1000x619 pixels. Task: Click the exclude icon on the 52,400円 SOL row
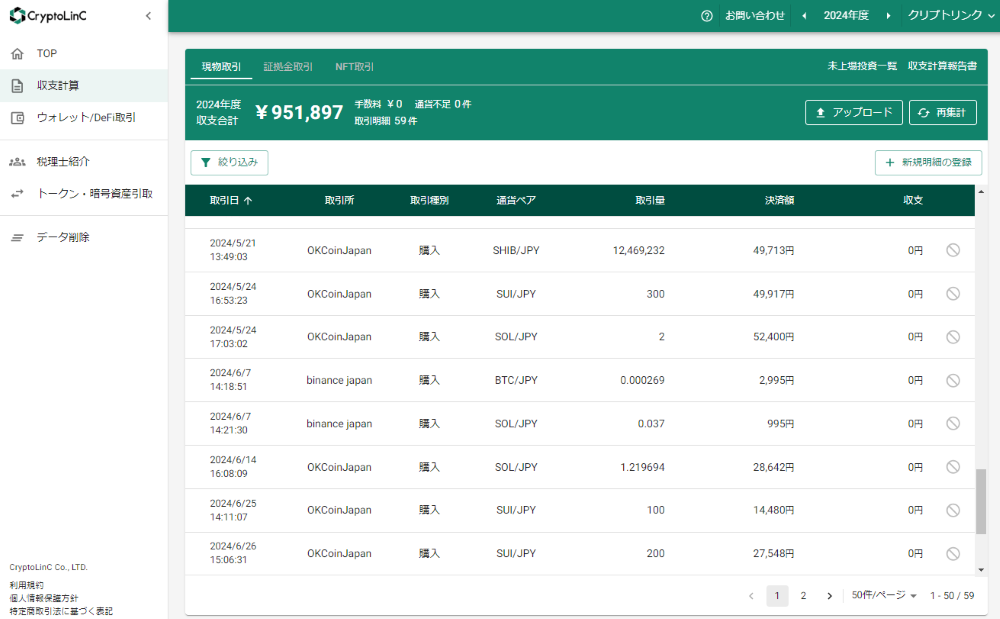click(953, 337)
